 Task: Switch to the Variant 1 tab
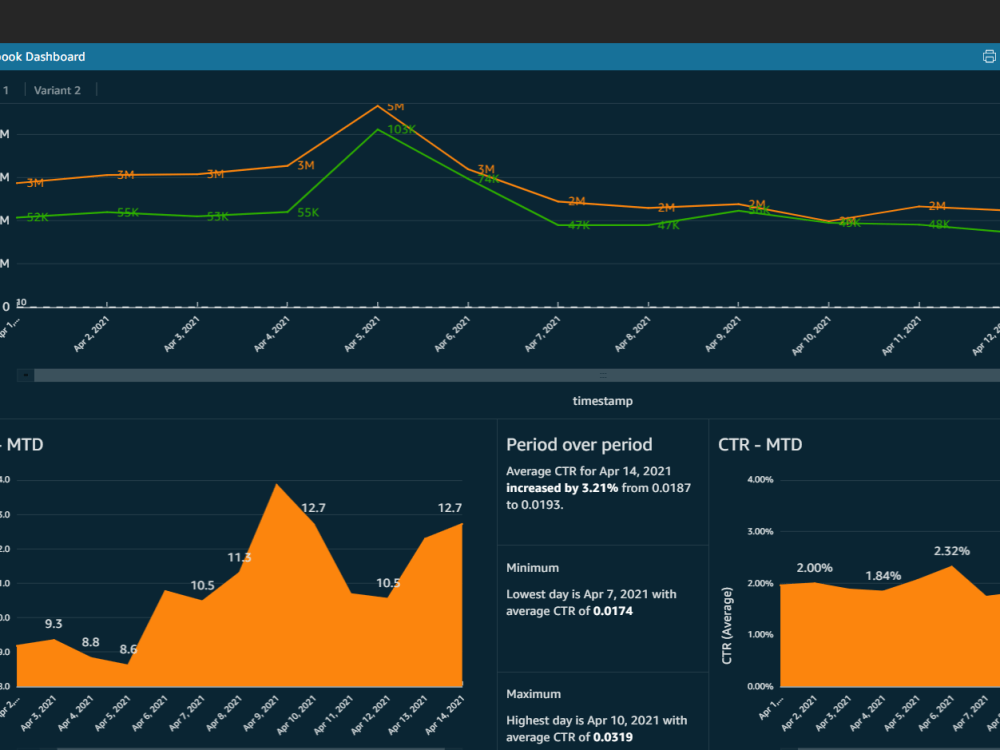tap(5, 90)
